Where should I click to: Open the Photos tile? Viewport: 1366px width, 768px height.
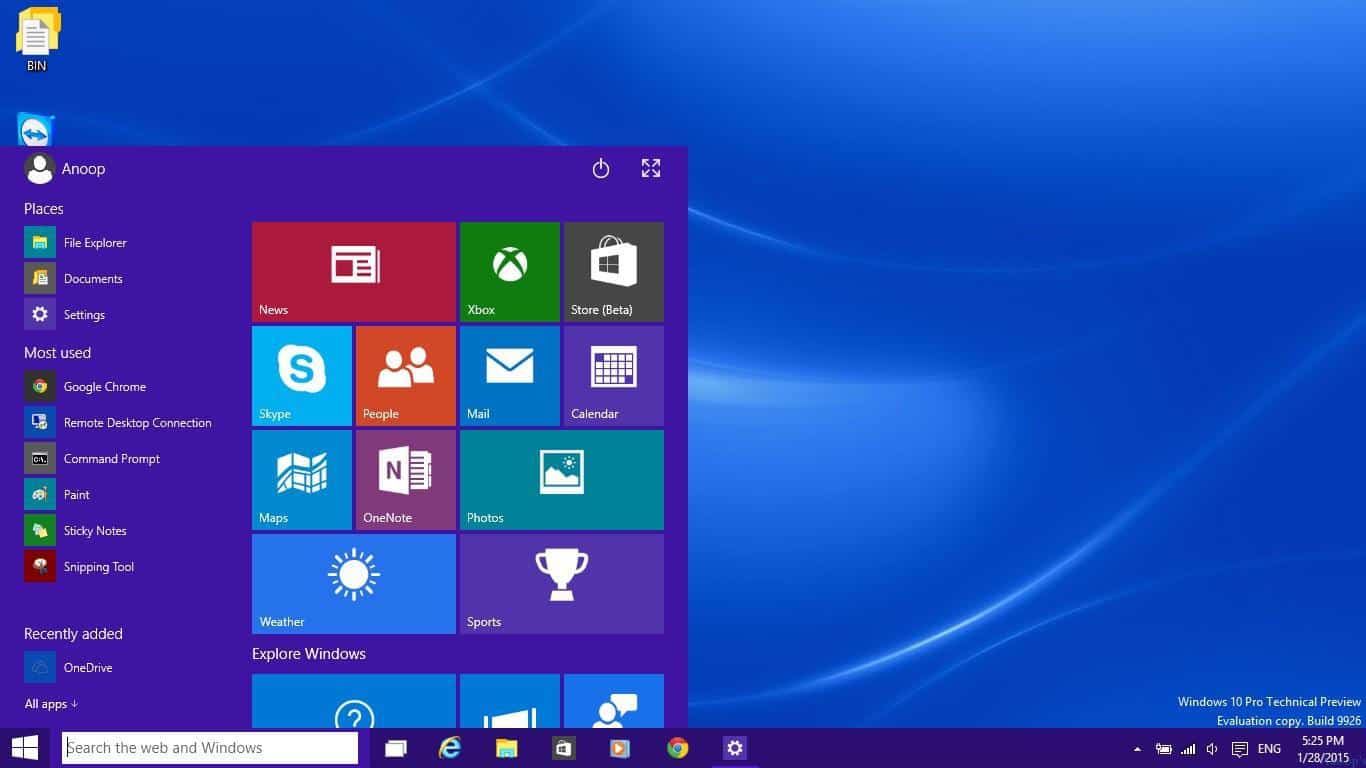point(562,480)
